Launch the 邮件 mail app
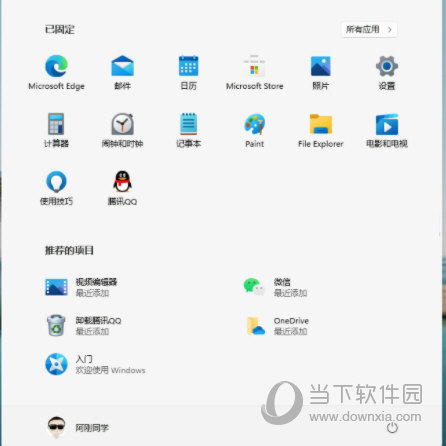The width and height of the screenshot is (446, 446). (x=122, y=72)
